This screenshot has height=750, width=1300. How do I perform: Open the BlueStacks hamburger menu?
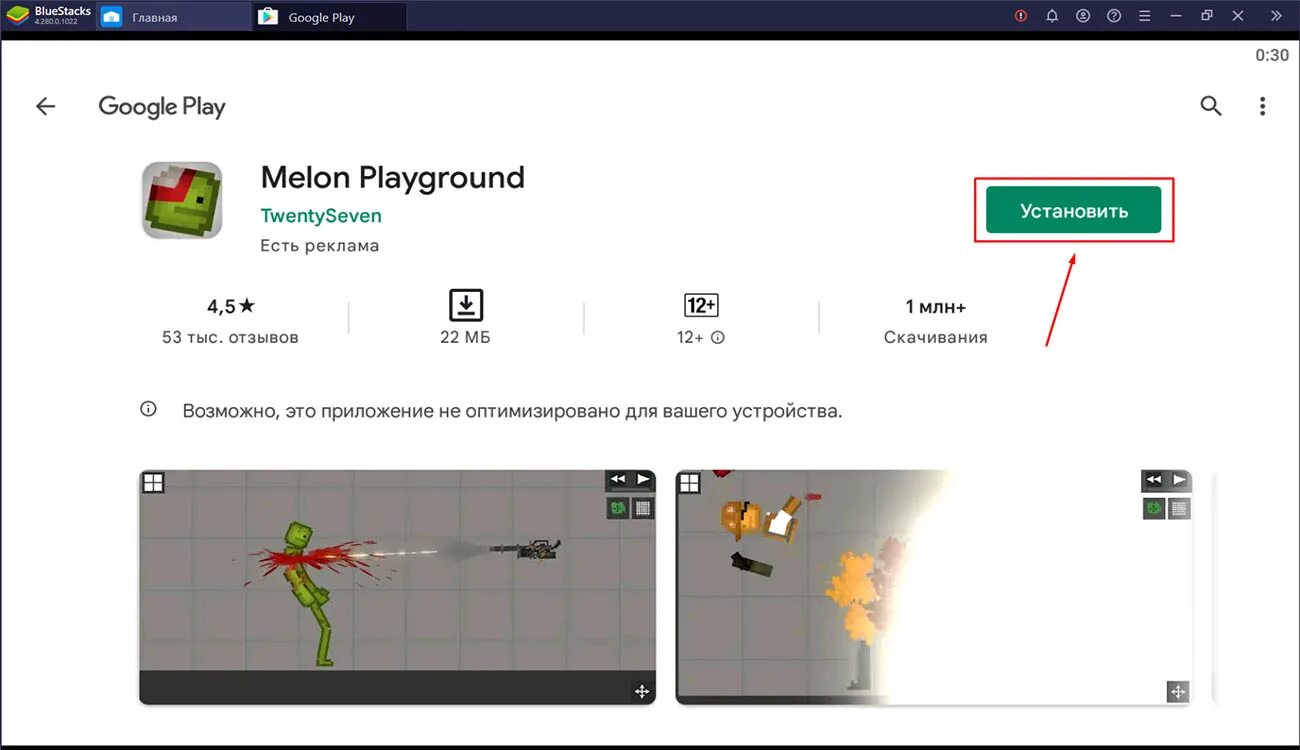[x=1144, y=15]
